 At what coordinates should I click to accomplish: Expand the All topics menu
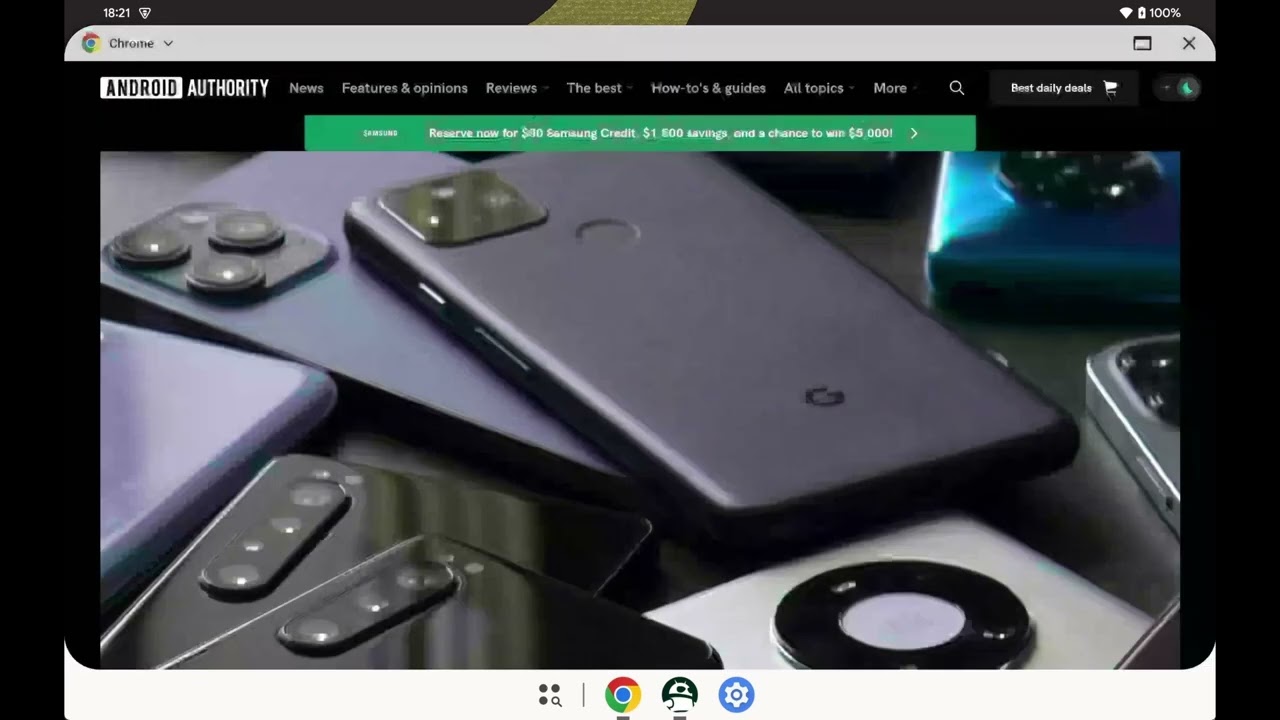point(818,88)
